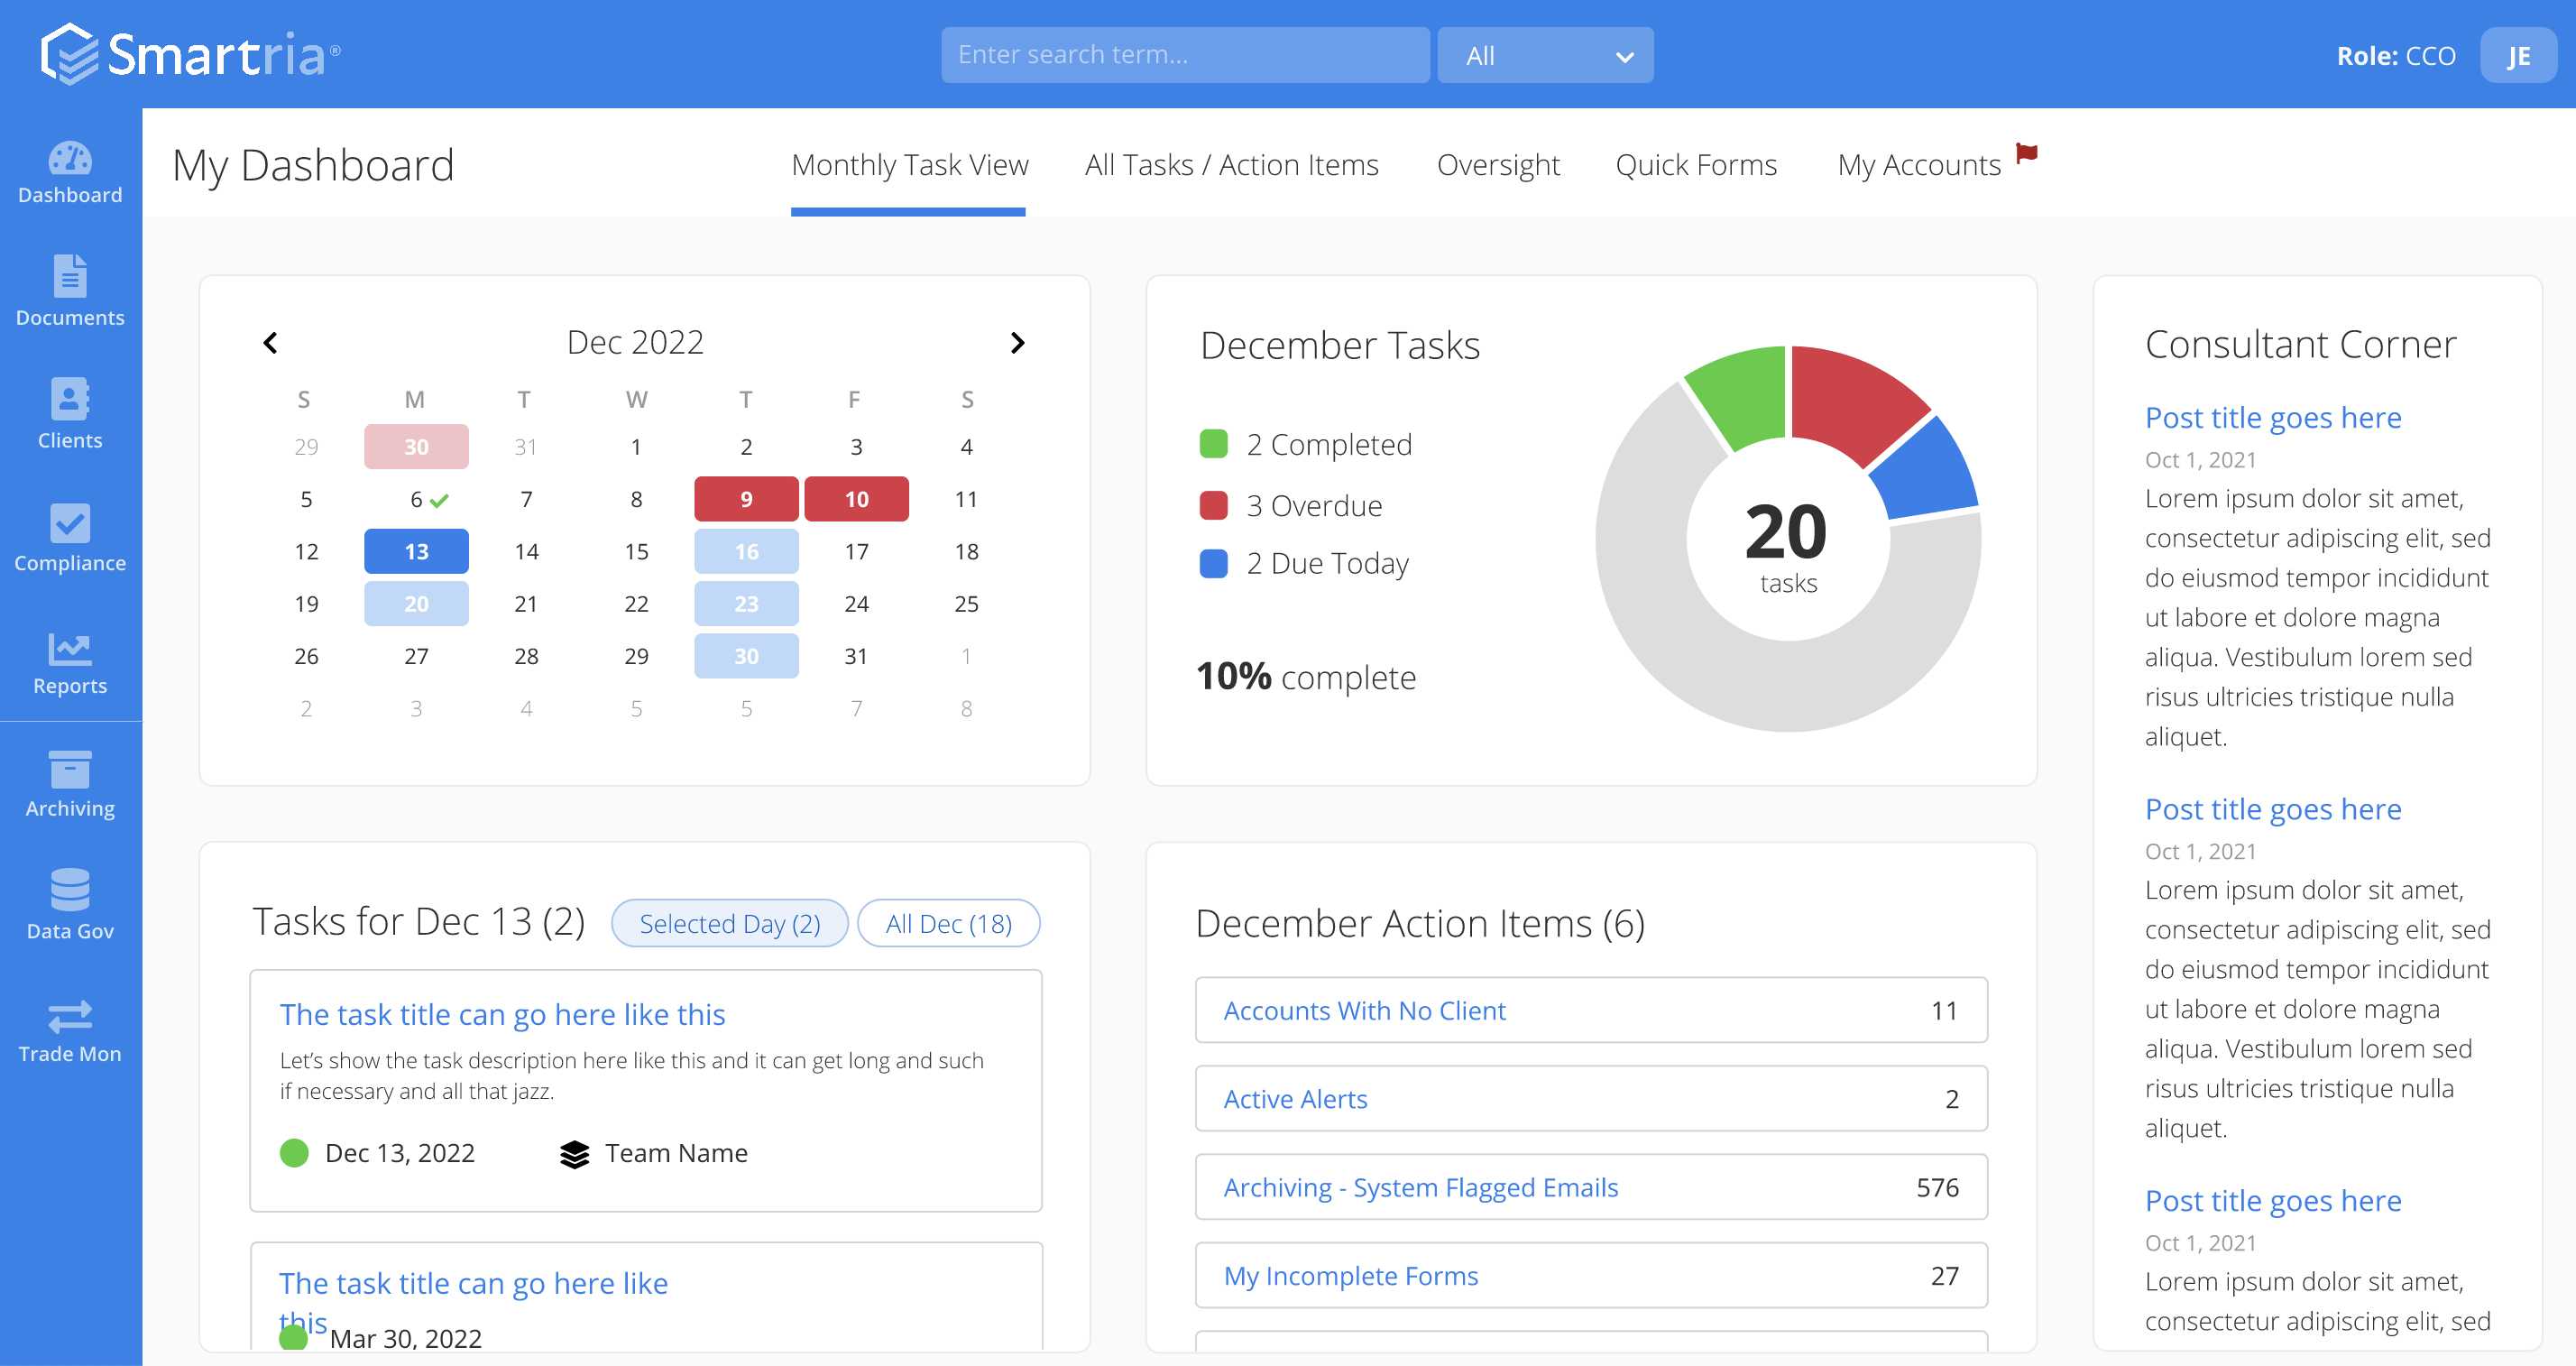Screen dimensions: 2576x1366
Task: Switch to All Tasks / Action Items tab
Action: coord(1231,165)
